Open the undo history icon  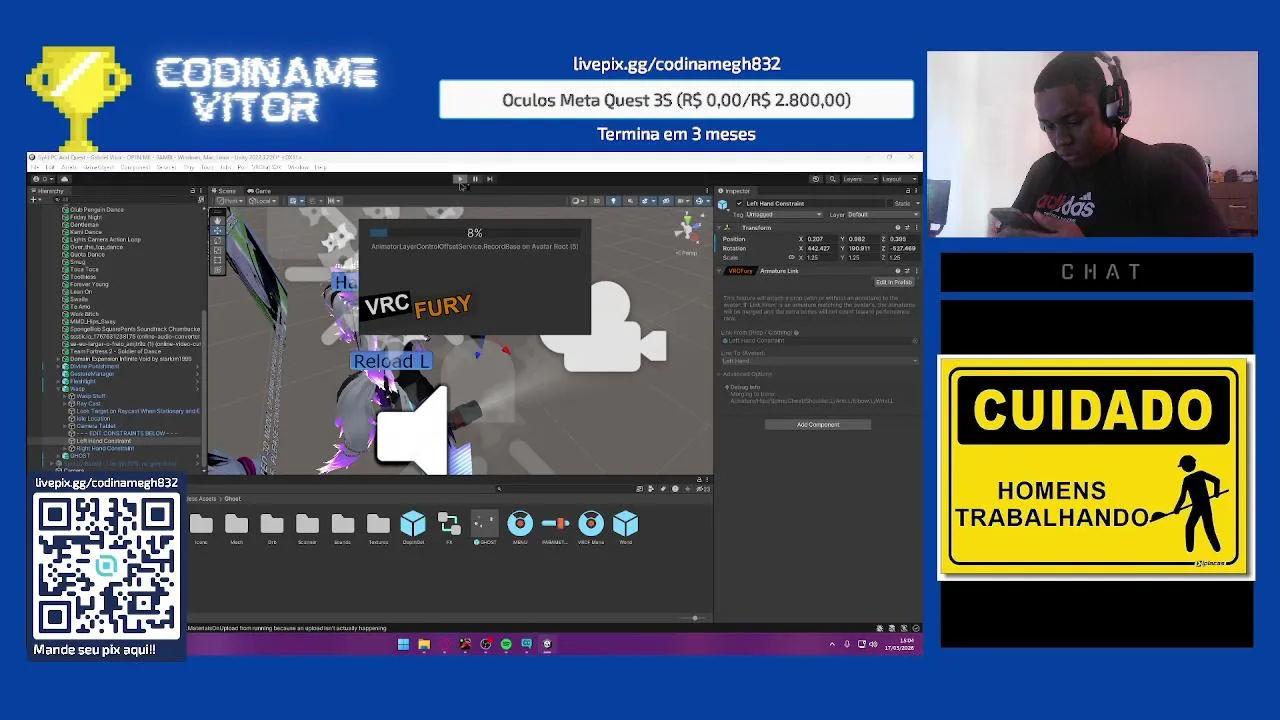816,179
